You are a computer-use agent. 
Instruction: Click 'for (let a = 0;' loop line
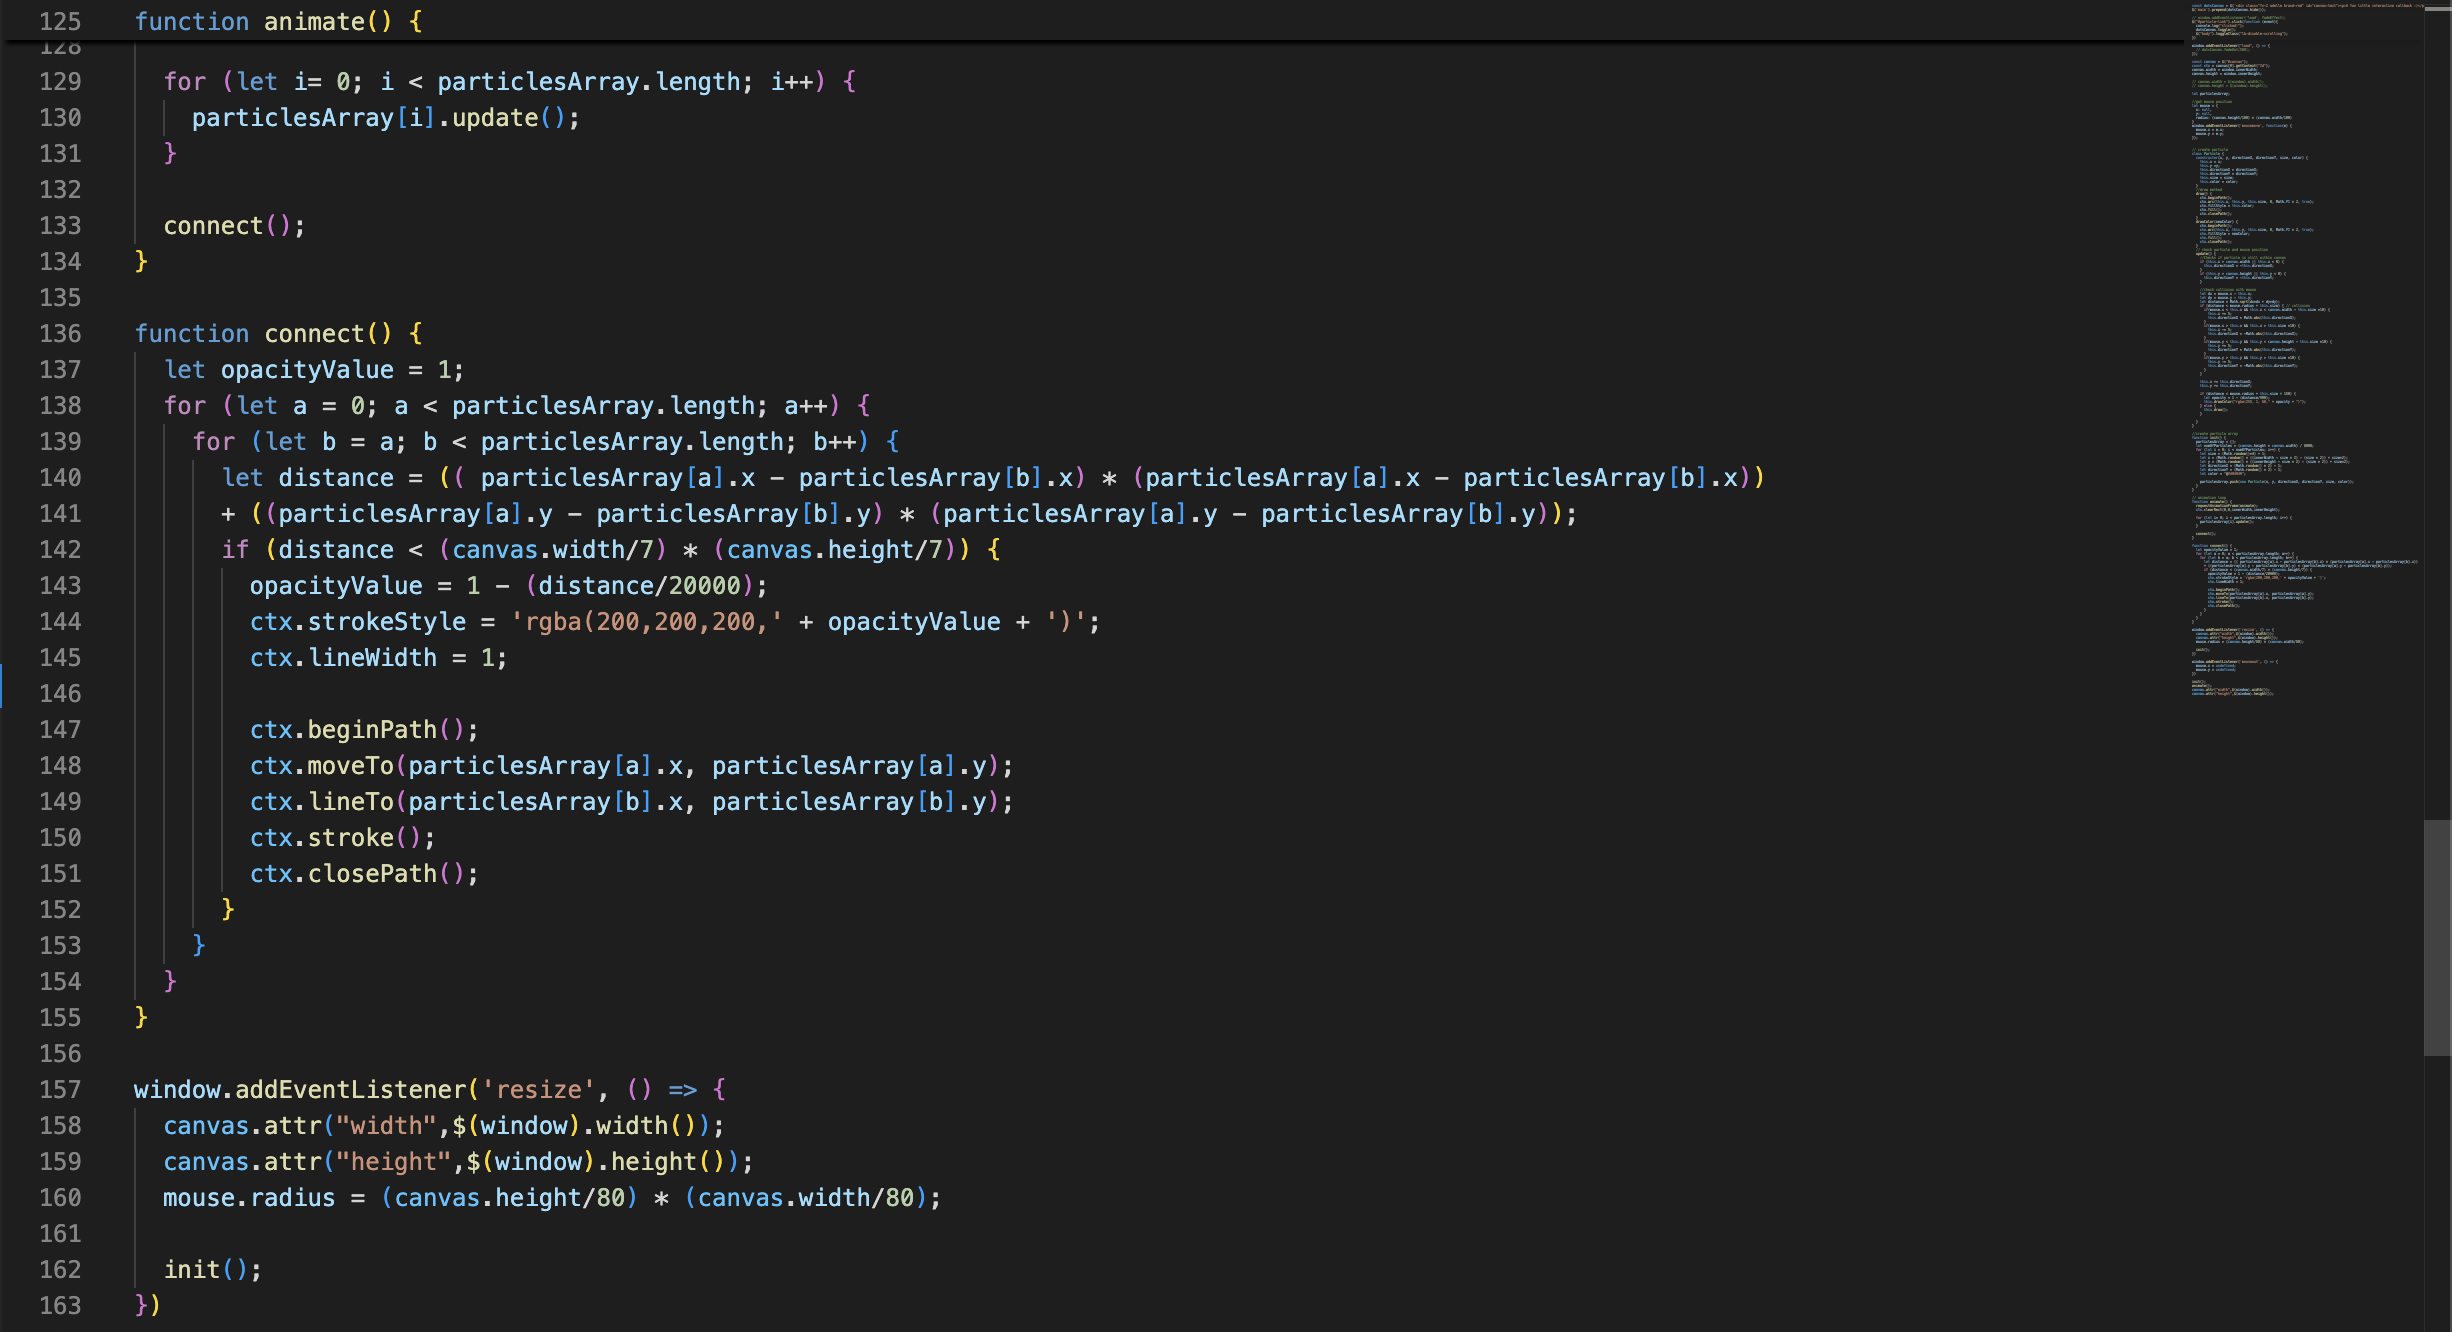pos(517,406)
